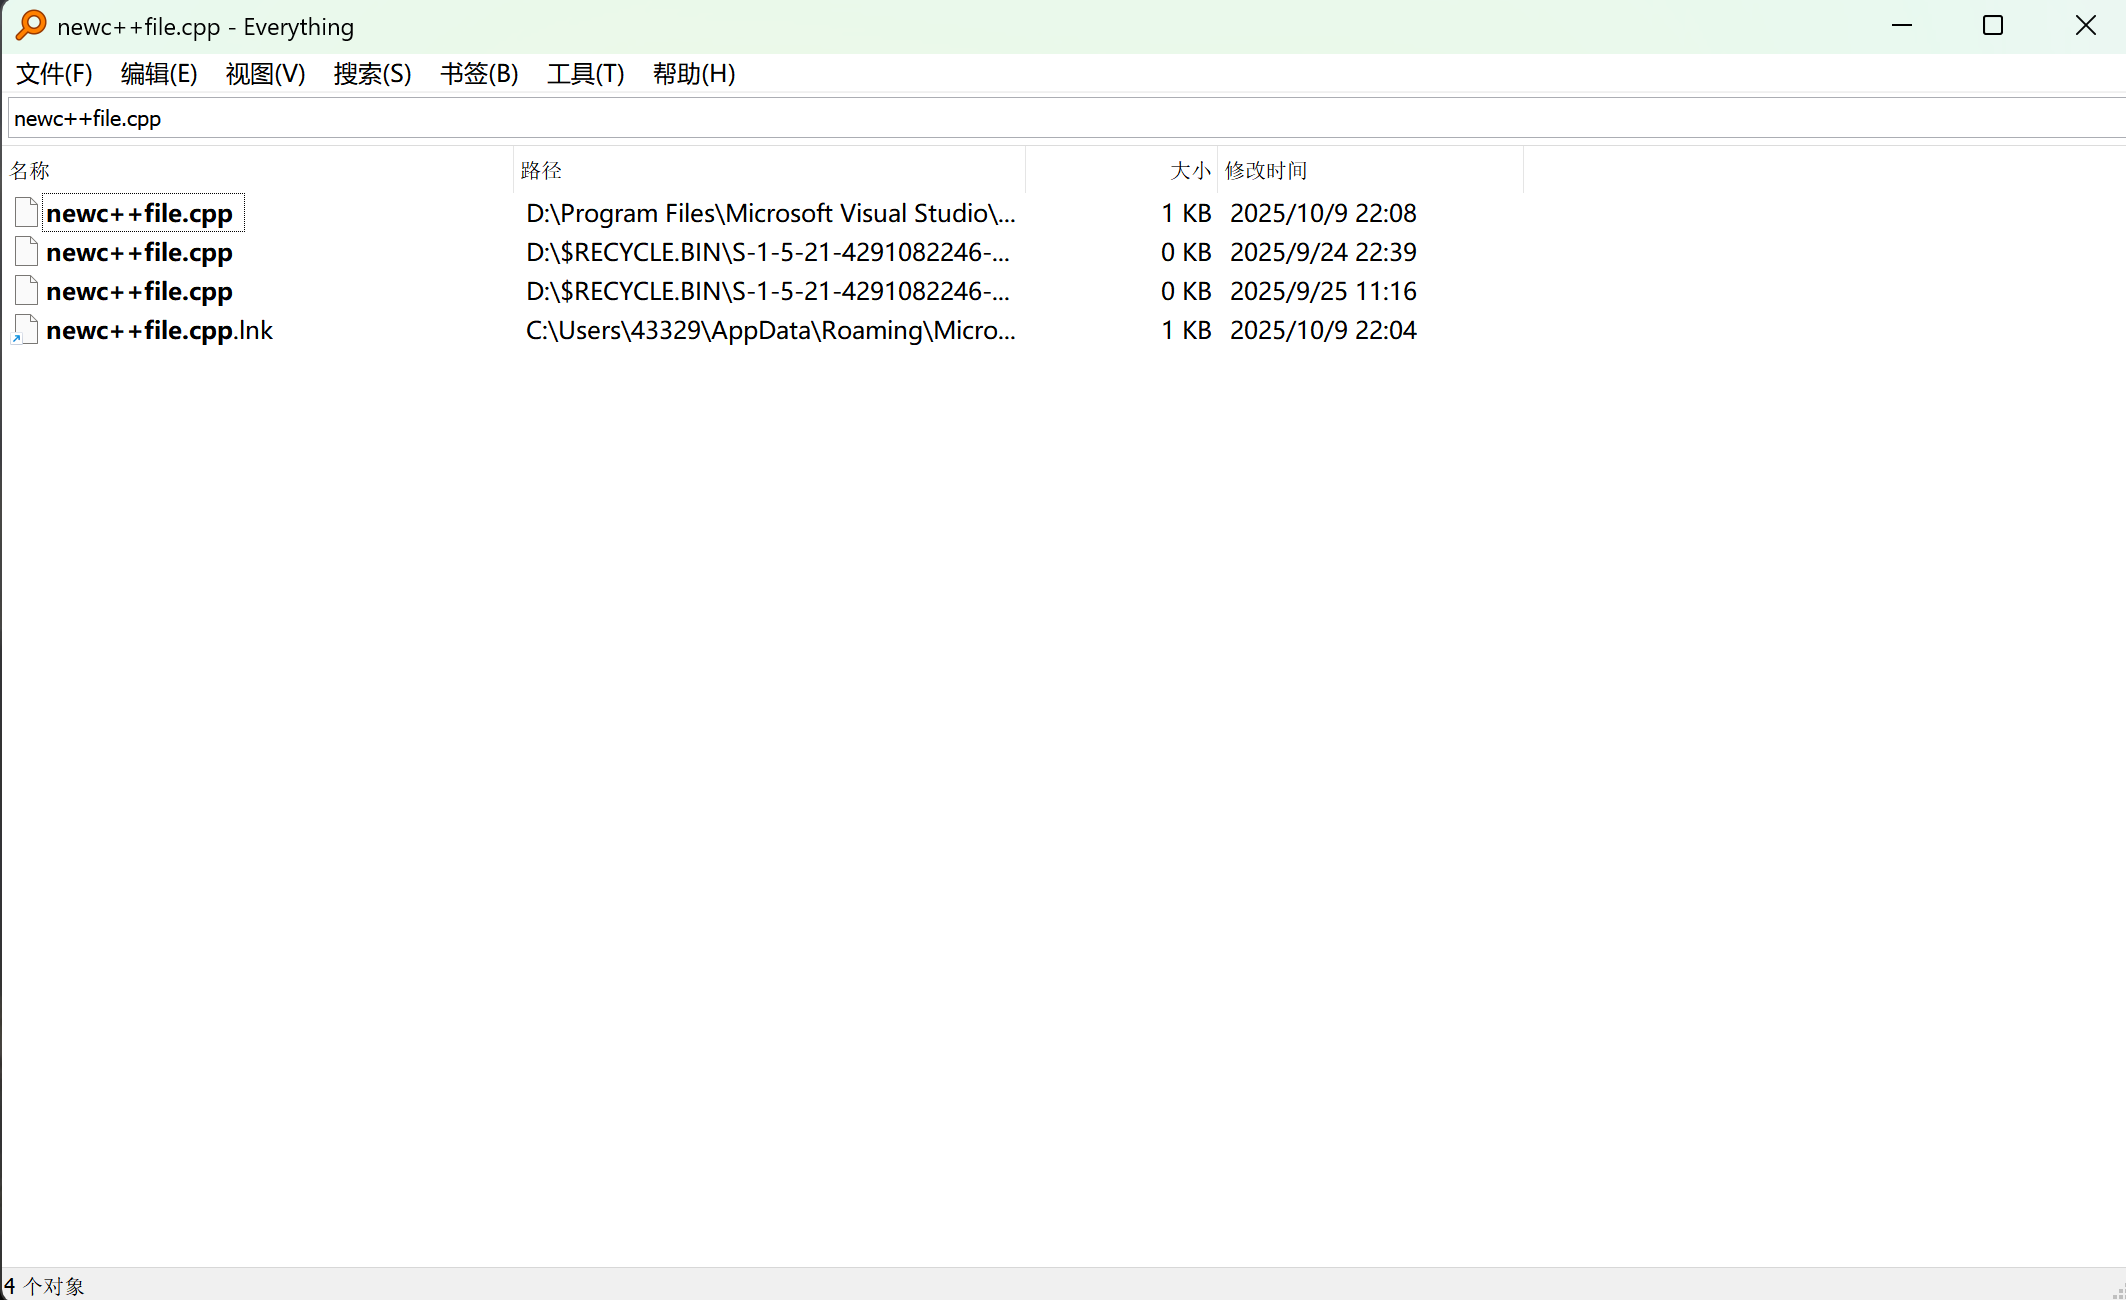Click size 0 KB of 2025/9/24 row
Image resolution: width=2126 pixels, height=1300 pixels.
coord(1186,252)
